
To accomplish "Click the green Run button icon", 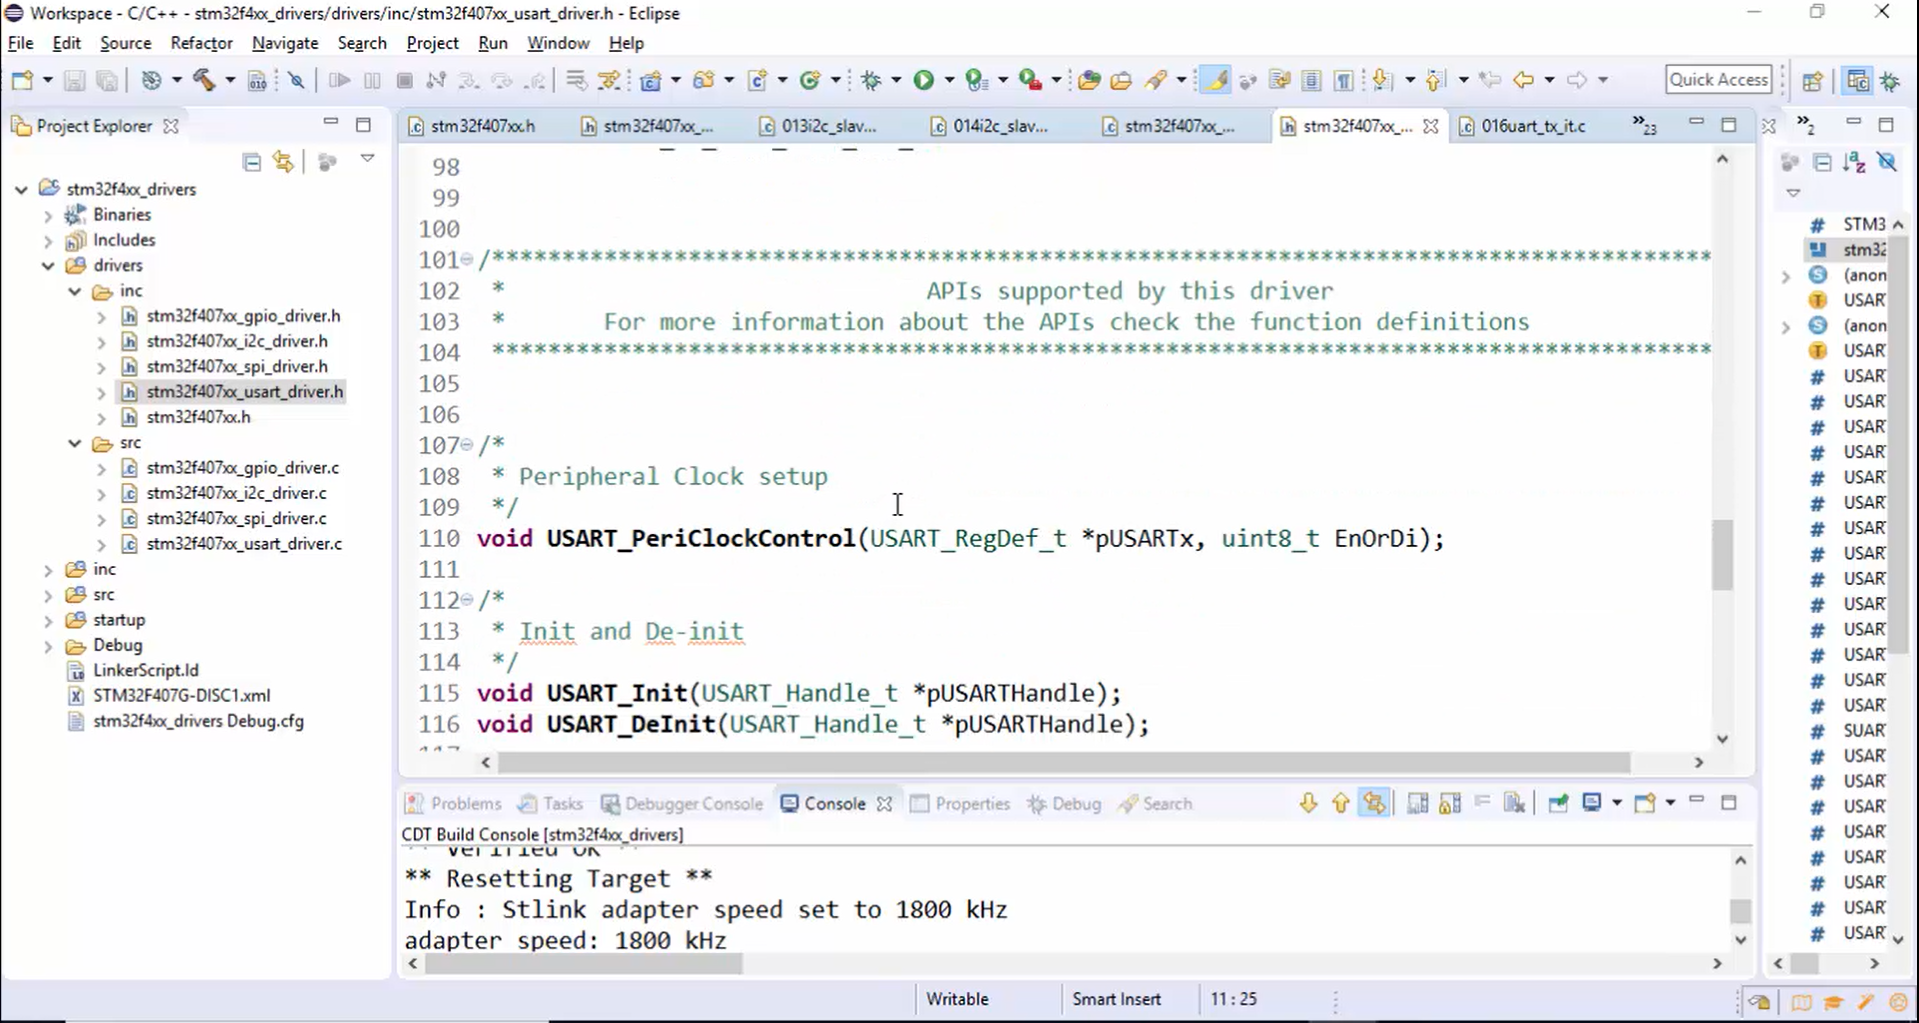I will [924, 80].
